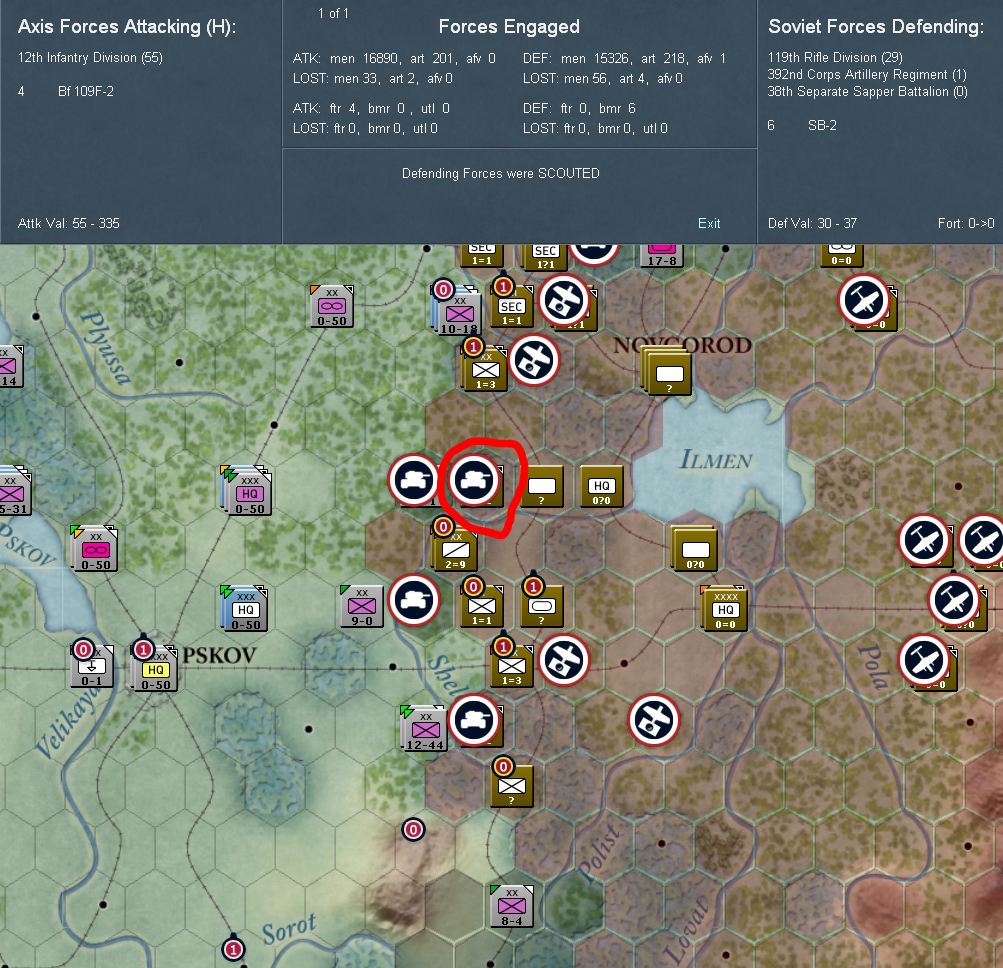Click air recon marker beside Novgorod-area 1=3 unit
The height and width of the screenshot is (968, 1003).
535,360
